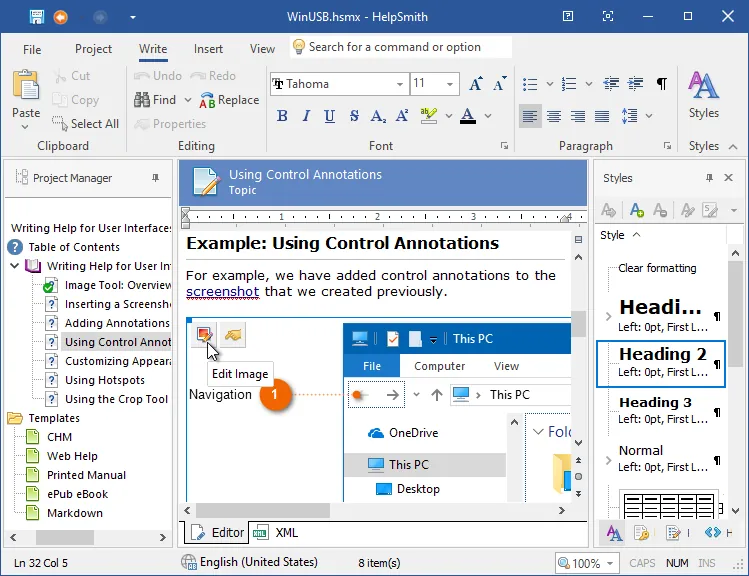Select the Using Hotspots topic
This screenshot has width=749, height=576.
click(x=105, y=380)
